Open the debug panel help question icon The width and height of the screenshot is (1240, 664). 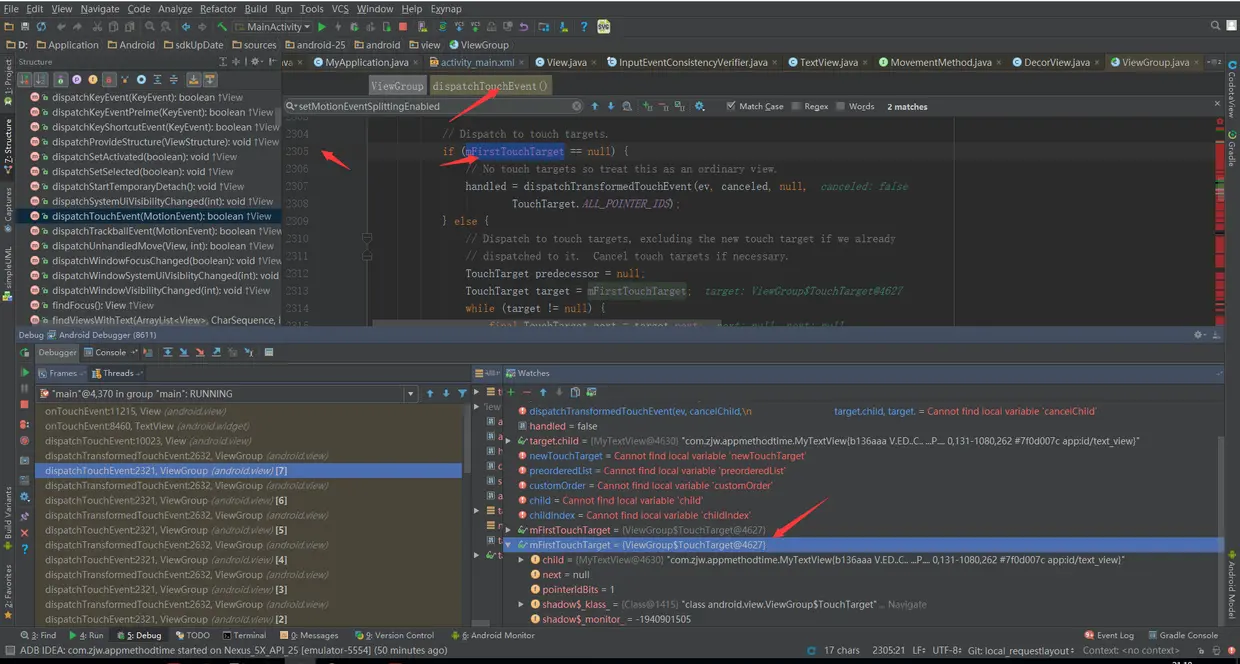tap(25, 549)
